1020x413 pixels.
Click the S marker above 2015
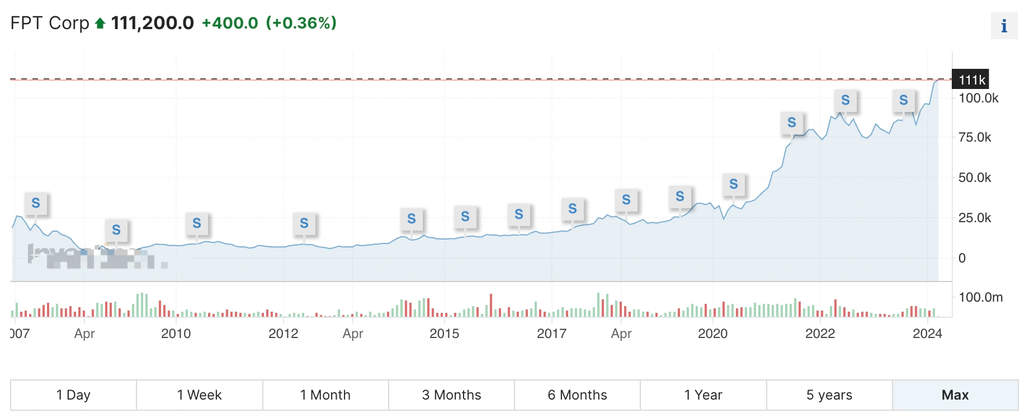click(x=465, y=216)
